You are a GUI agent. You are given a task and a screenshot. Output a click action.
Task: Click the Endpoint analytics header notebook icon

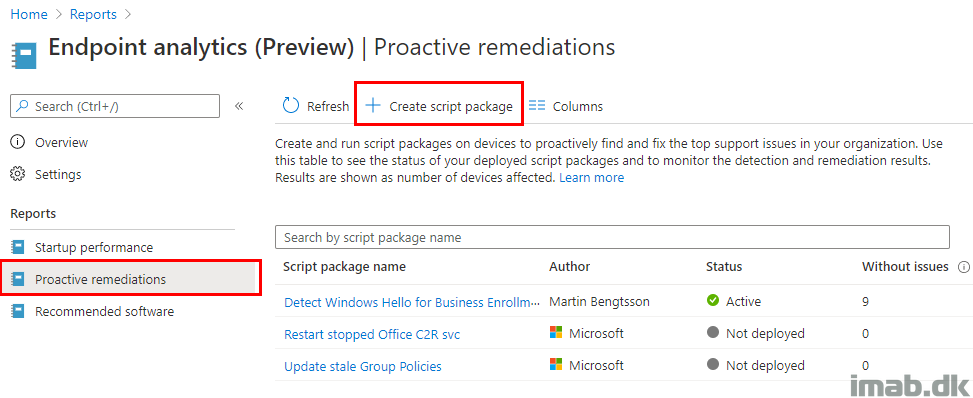[24, 56]
